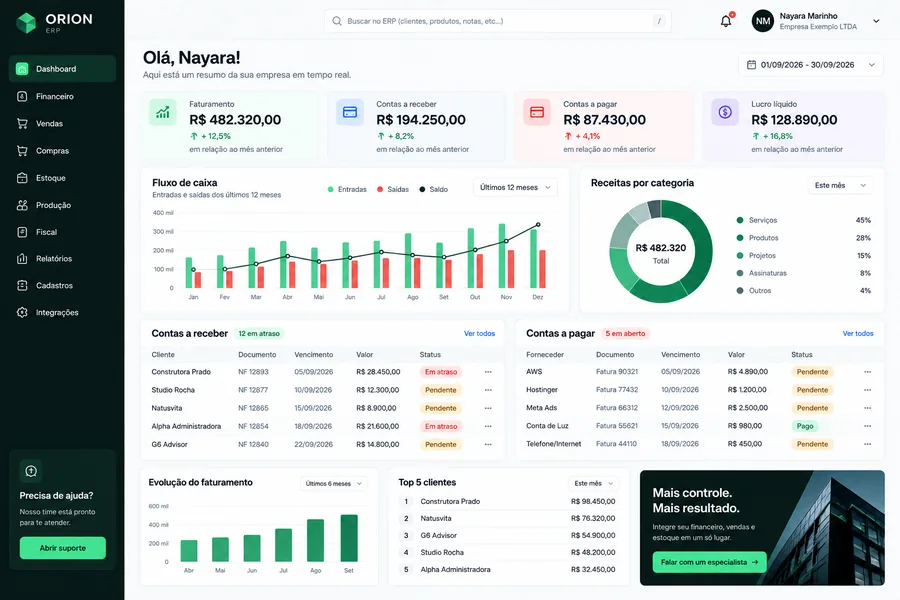Click the Contas a pagar card icon
This screenshot has width=900, height=600.
pos(537,112)
